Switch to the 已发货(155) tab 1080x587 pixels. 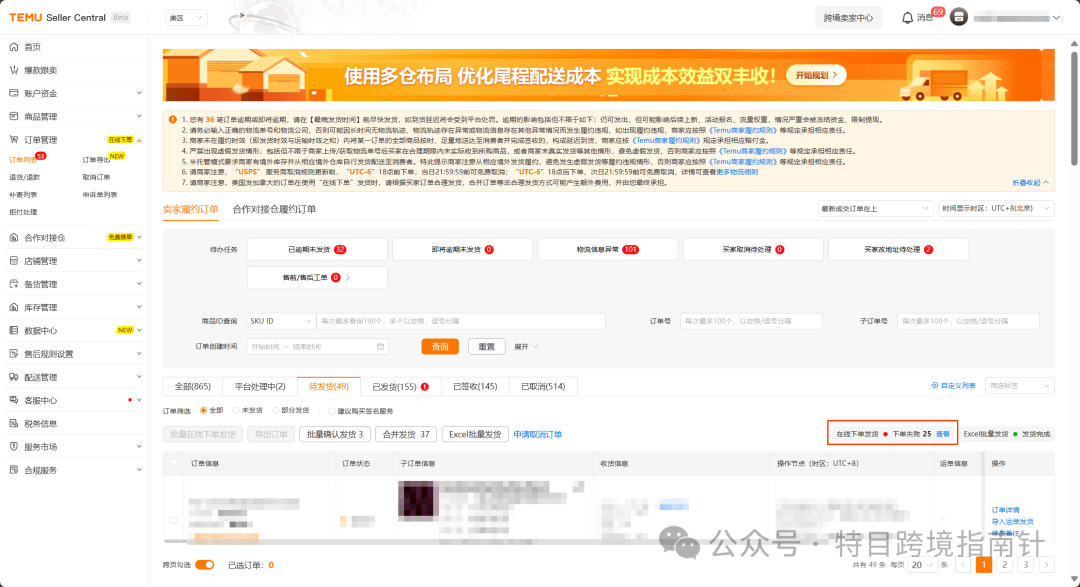(400, 387)
